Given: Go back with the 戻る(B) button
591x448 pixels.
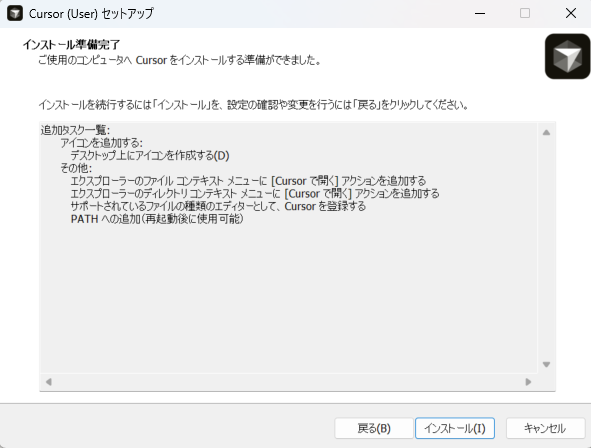Looking at the screenshot, I should [374, 428].
